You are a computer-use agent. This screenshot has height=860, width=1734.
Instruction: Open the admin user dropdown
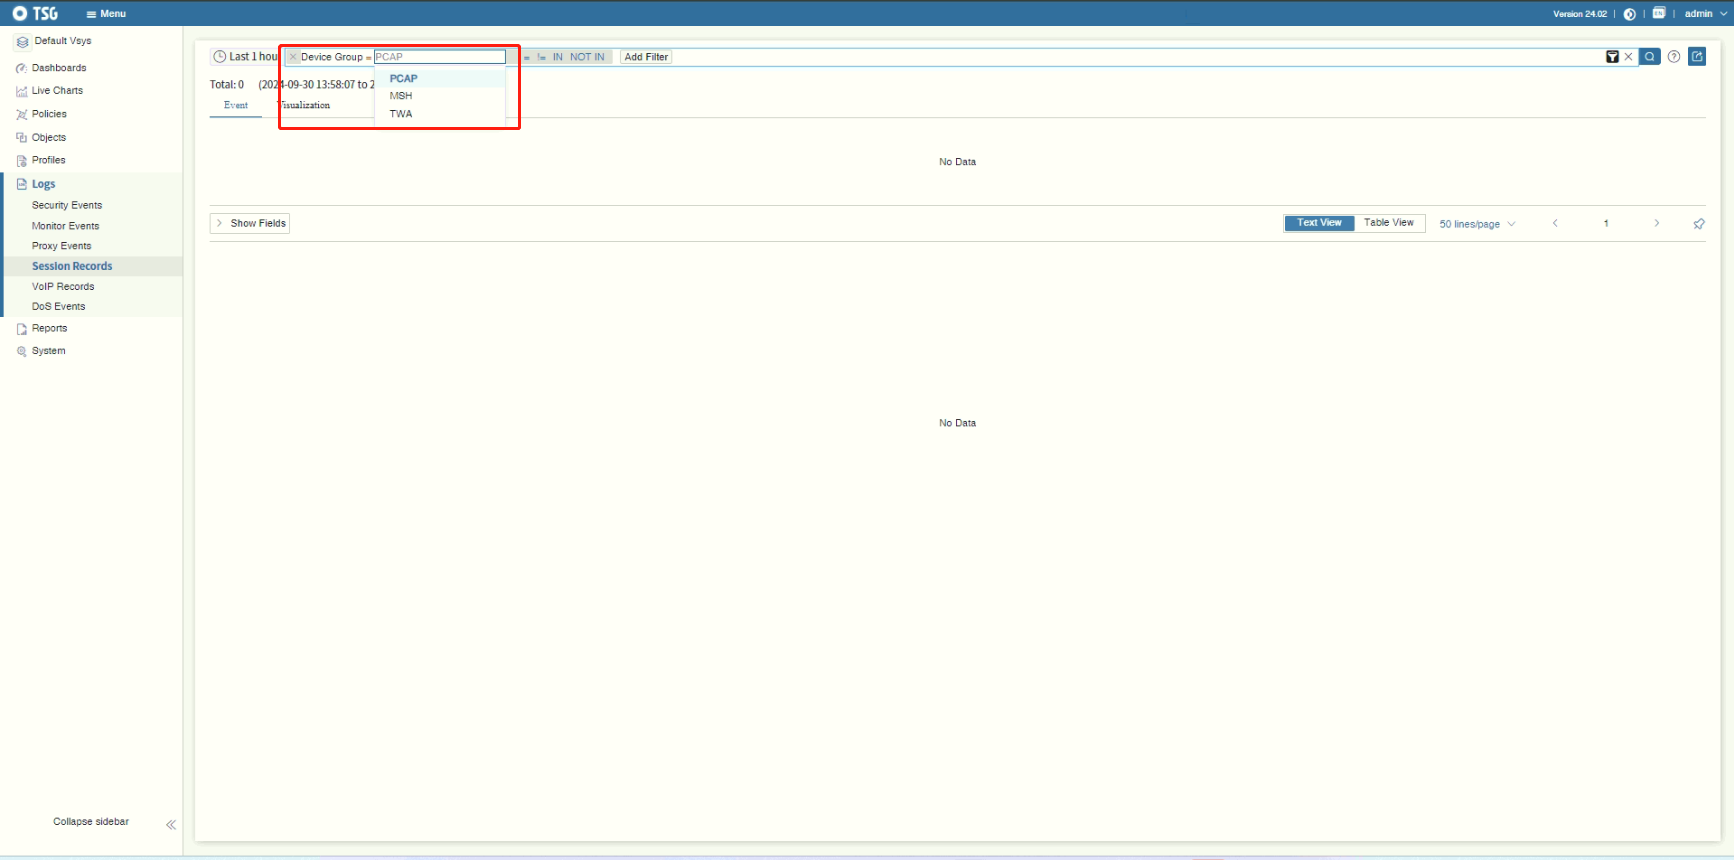[1704, 14]
